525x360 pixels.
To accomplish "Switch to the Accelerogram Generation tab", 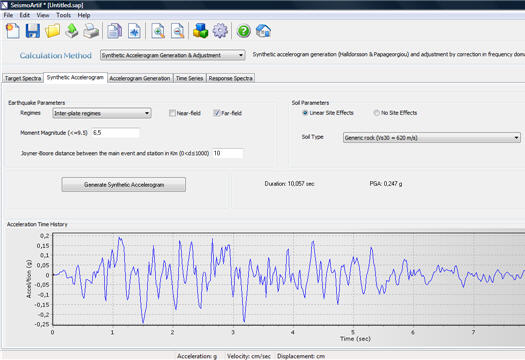I will click(x=140, y=78).
